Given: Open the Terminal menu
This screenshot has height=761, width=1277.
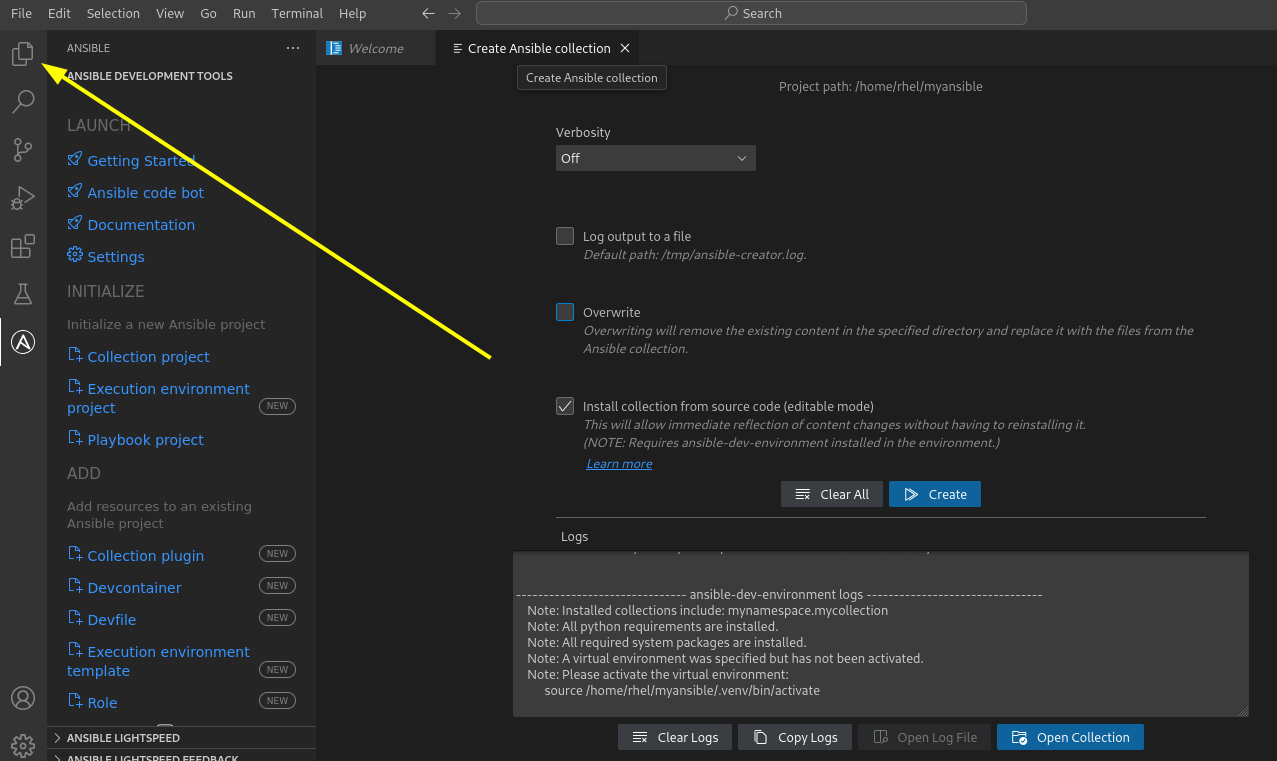Looking at the screenshot, I should 297,14.
